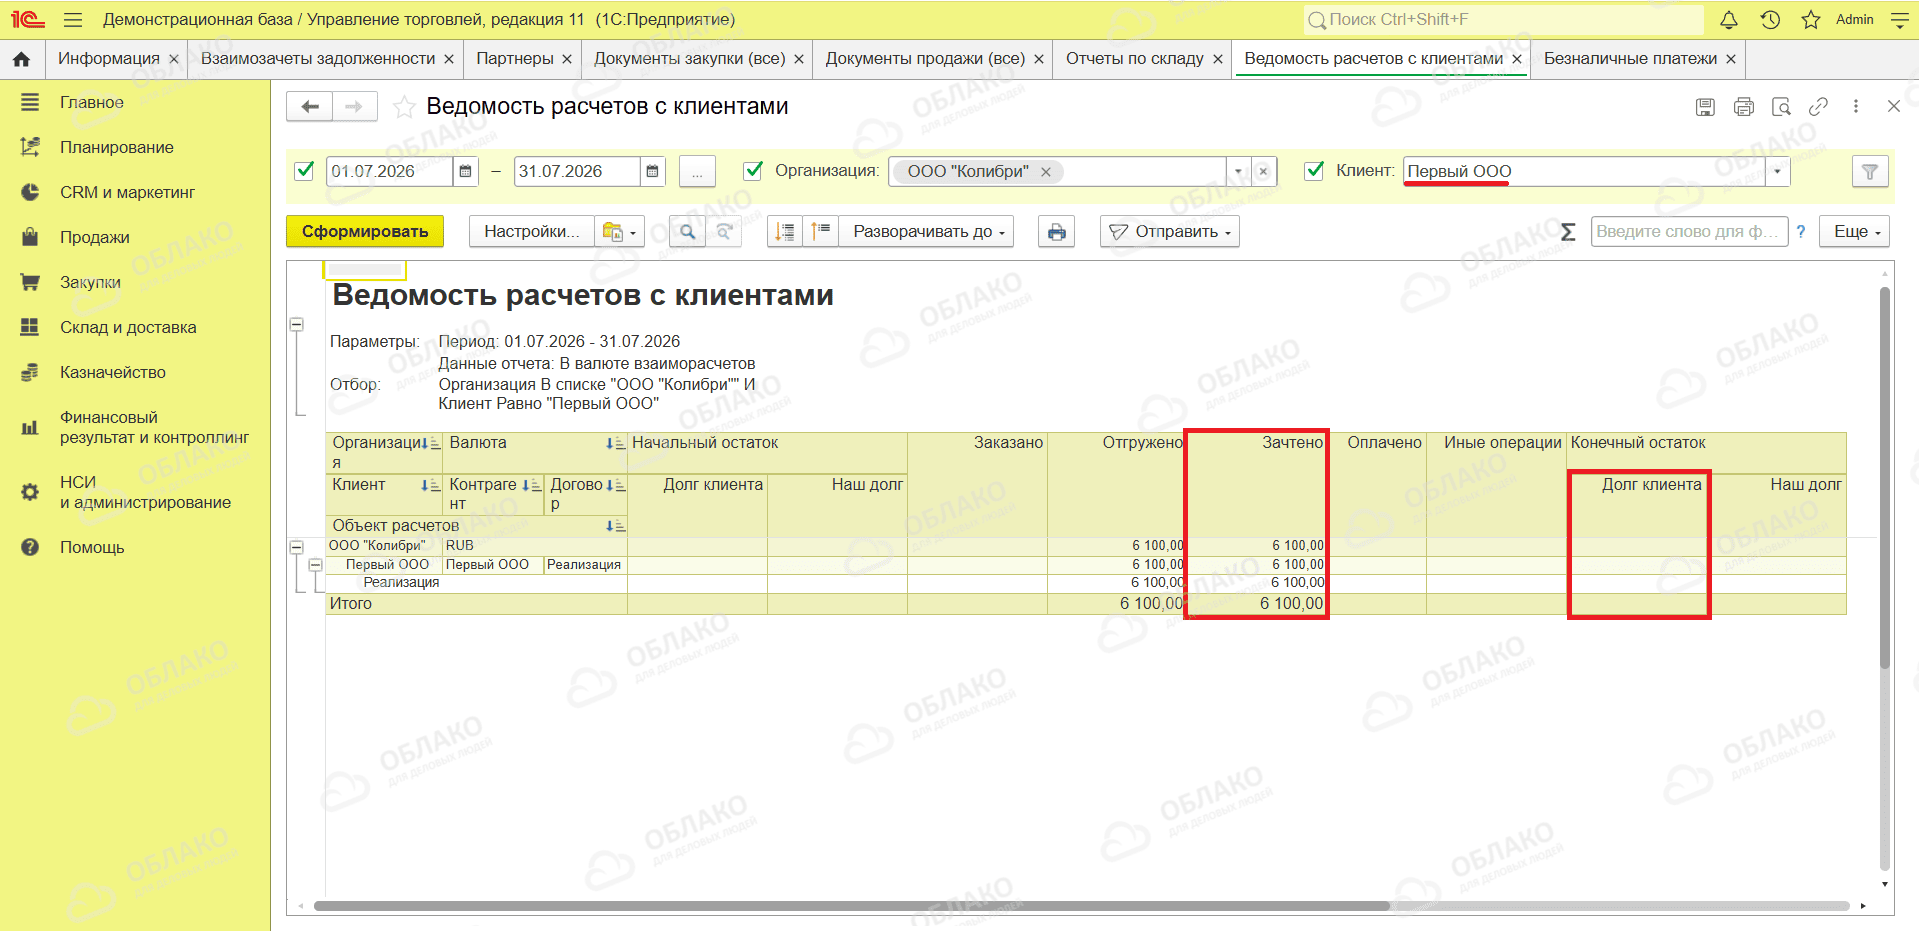Open the Казначейство sidebar section
1919x931 pixels.
(113, 372)
